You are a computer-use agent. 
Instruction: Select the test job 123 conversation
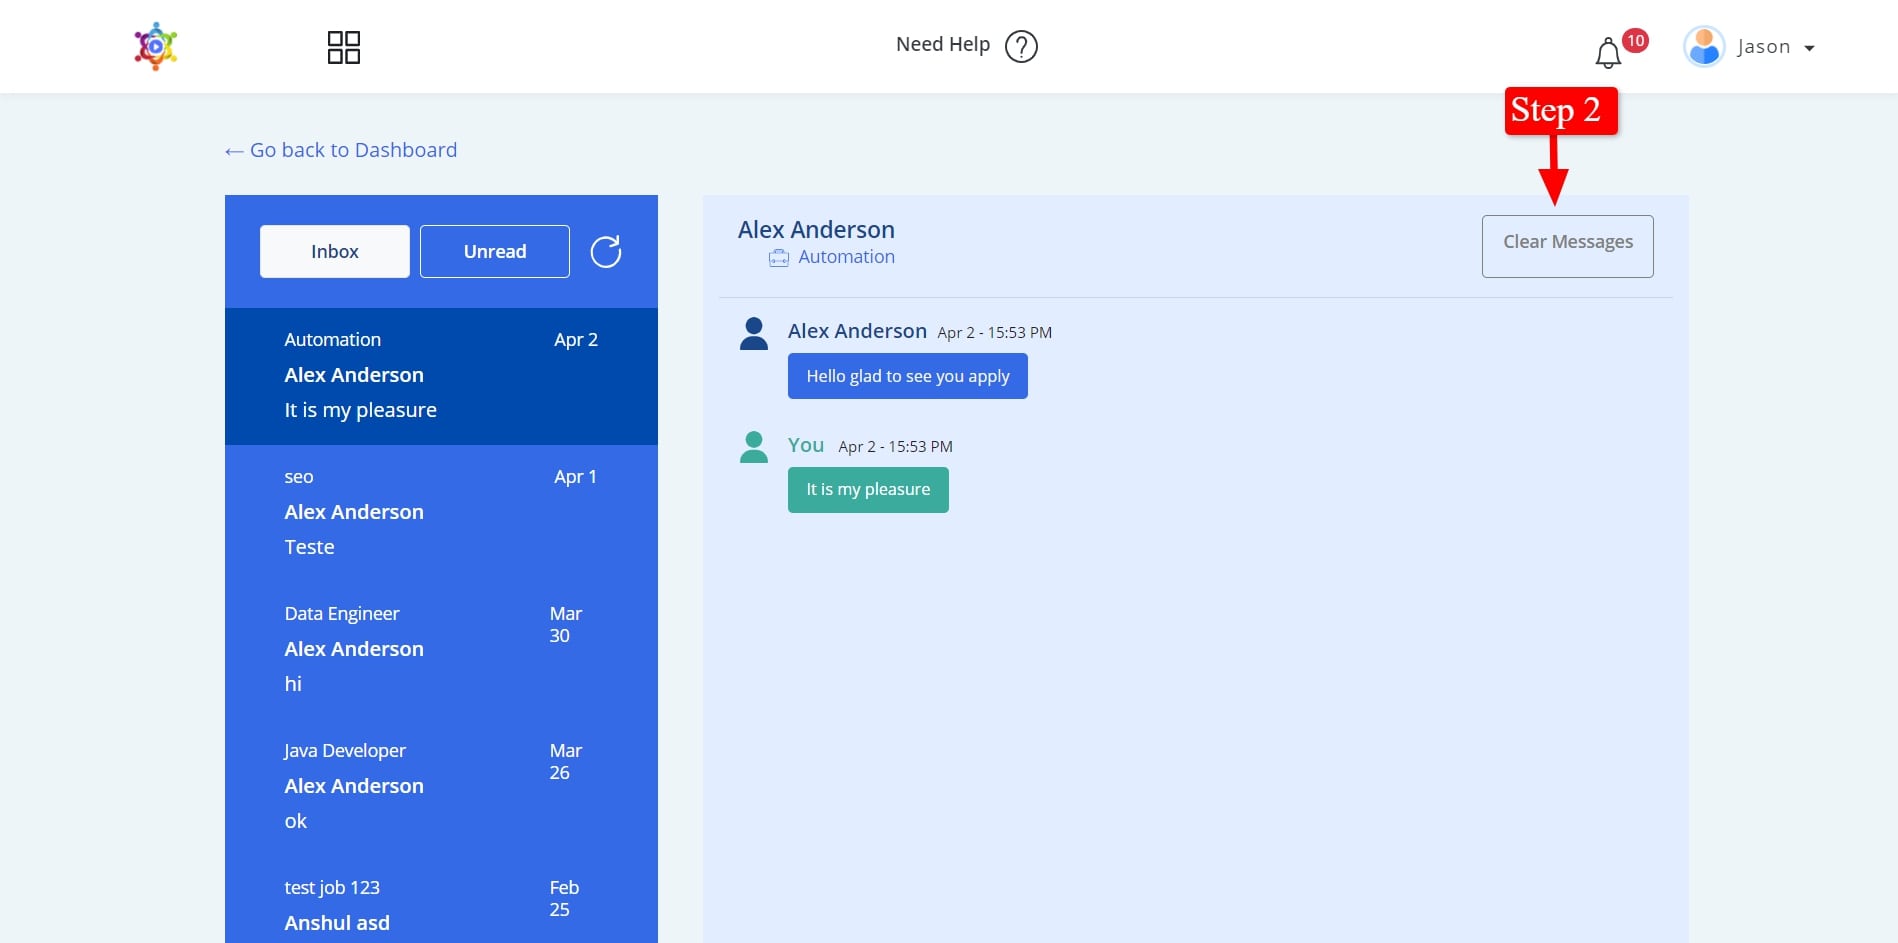pos(441,906)
